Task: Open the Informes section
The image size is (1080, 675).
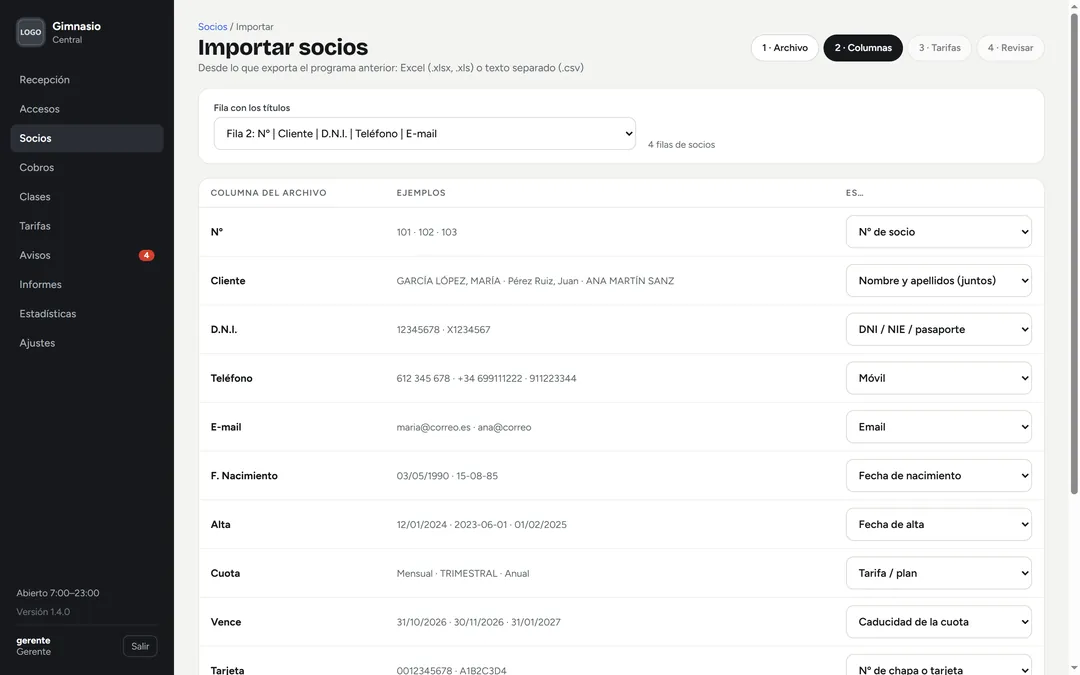Action: (87, 284)
